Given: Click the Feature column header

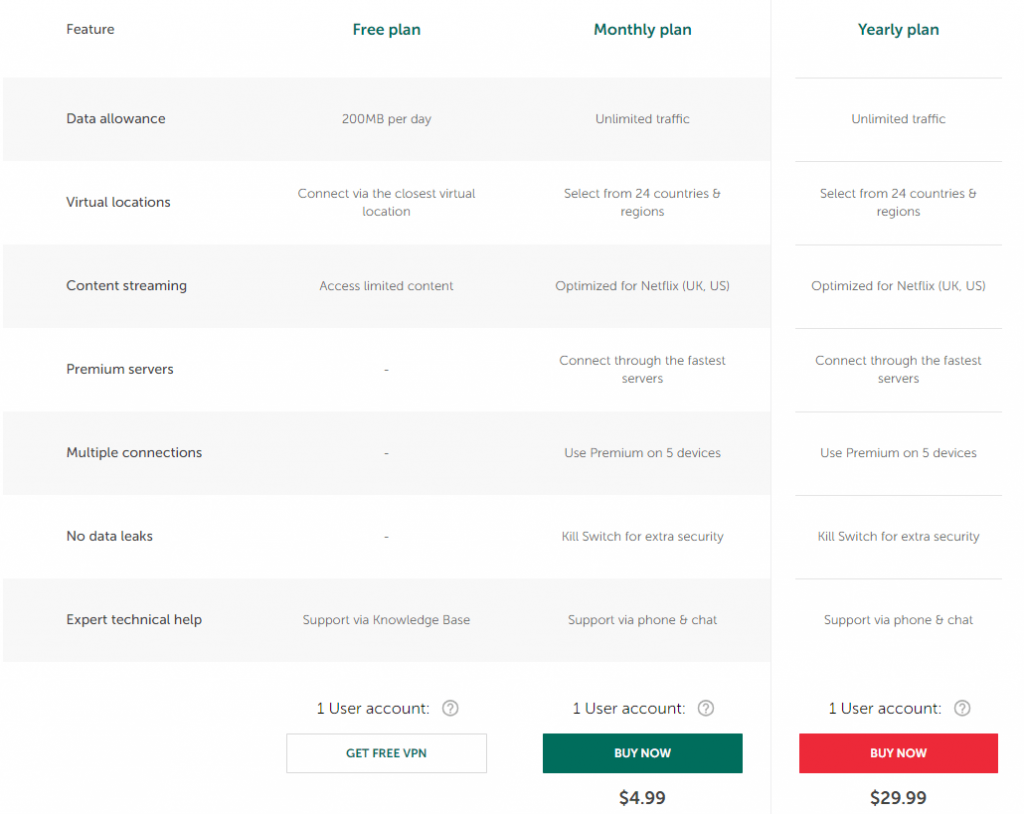Looking at the screenshot, I should pyautogui.click(x=90, y=29).
